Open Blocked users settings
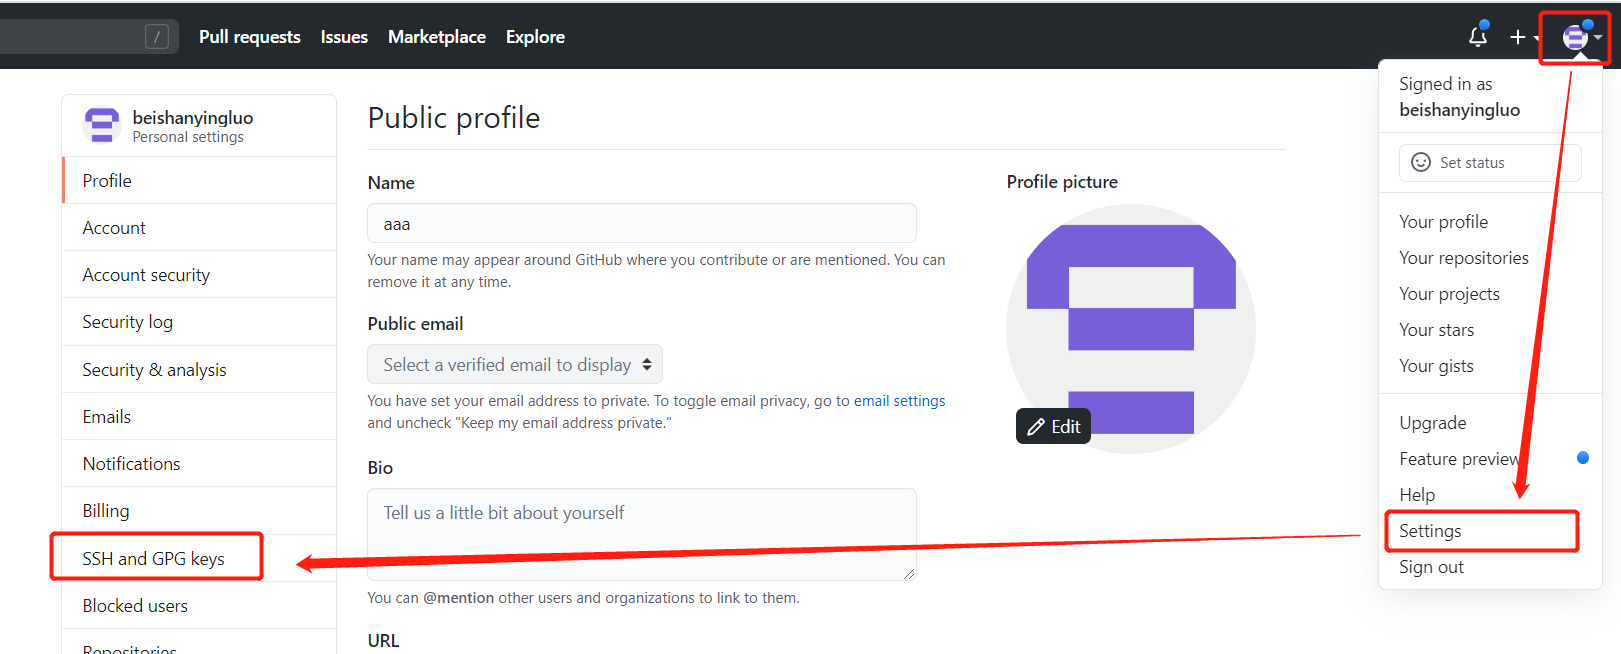 tap(199, 606)
